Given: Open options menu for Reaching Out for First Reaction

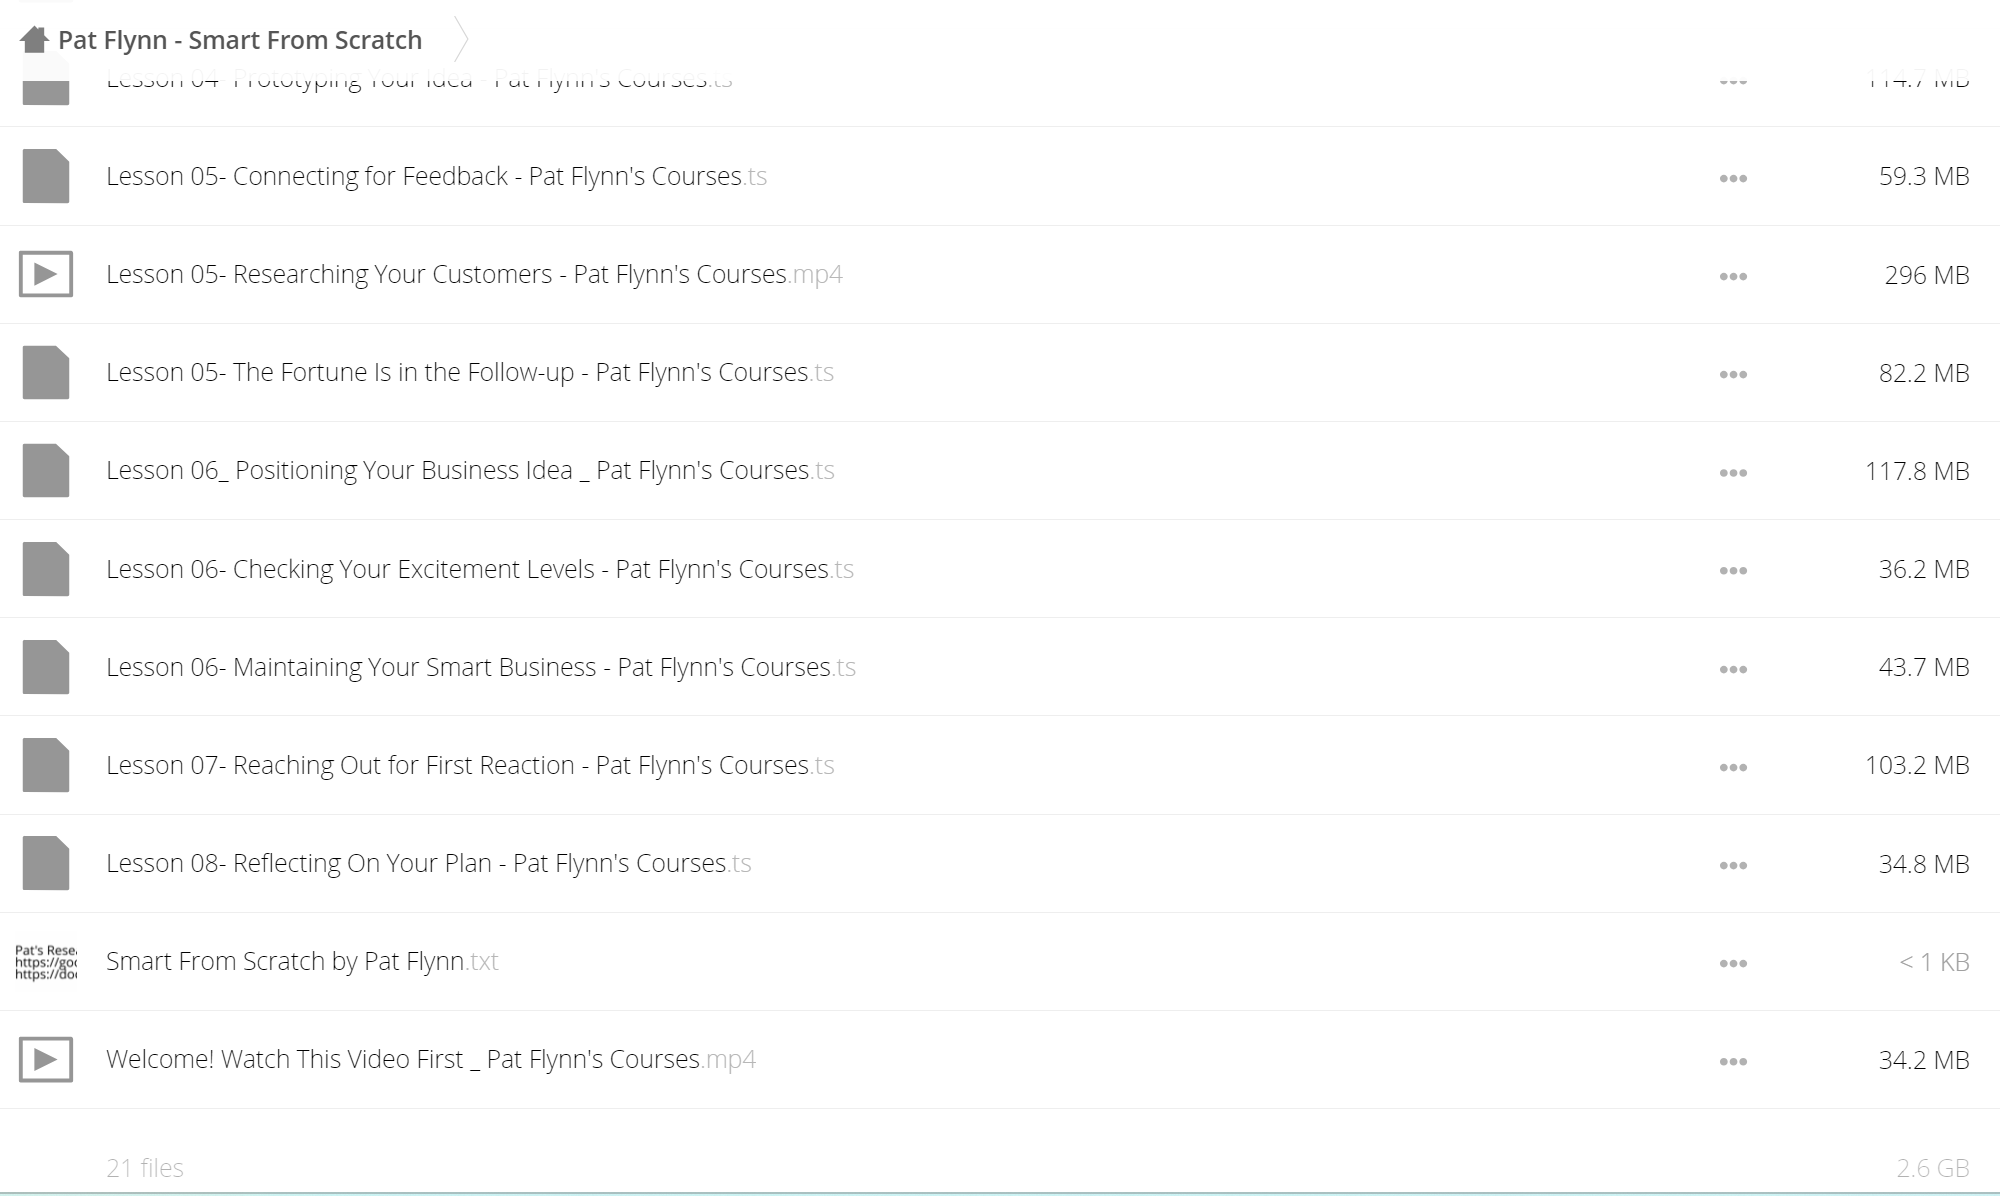Looking at the screenshot, I should pos(1733,767).
